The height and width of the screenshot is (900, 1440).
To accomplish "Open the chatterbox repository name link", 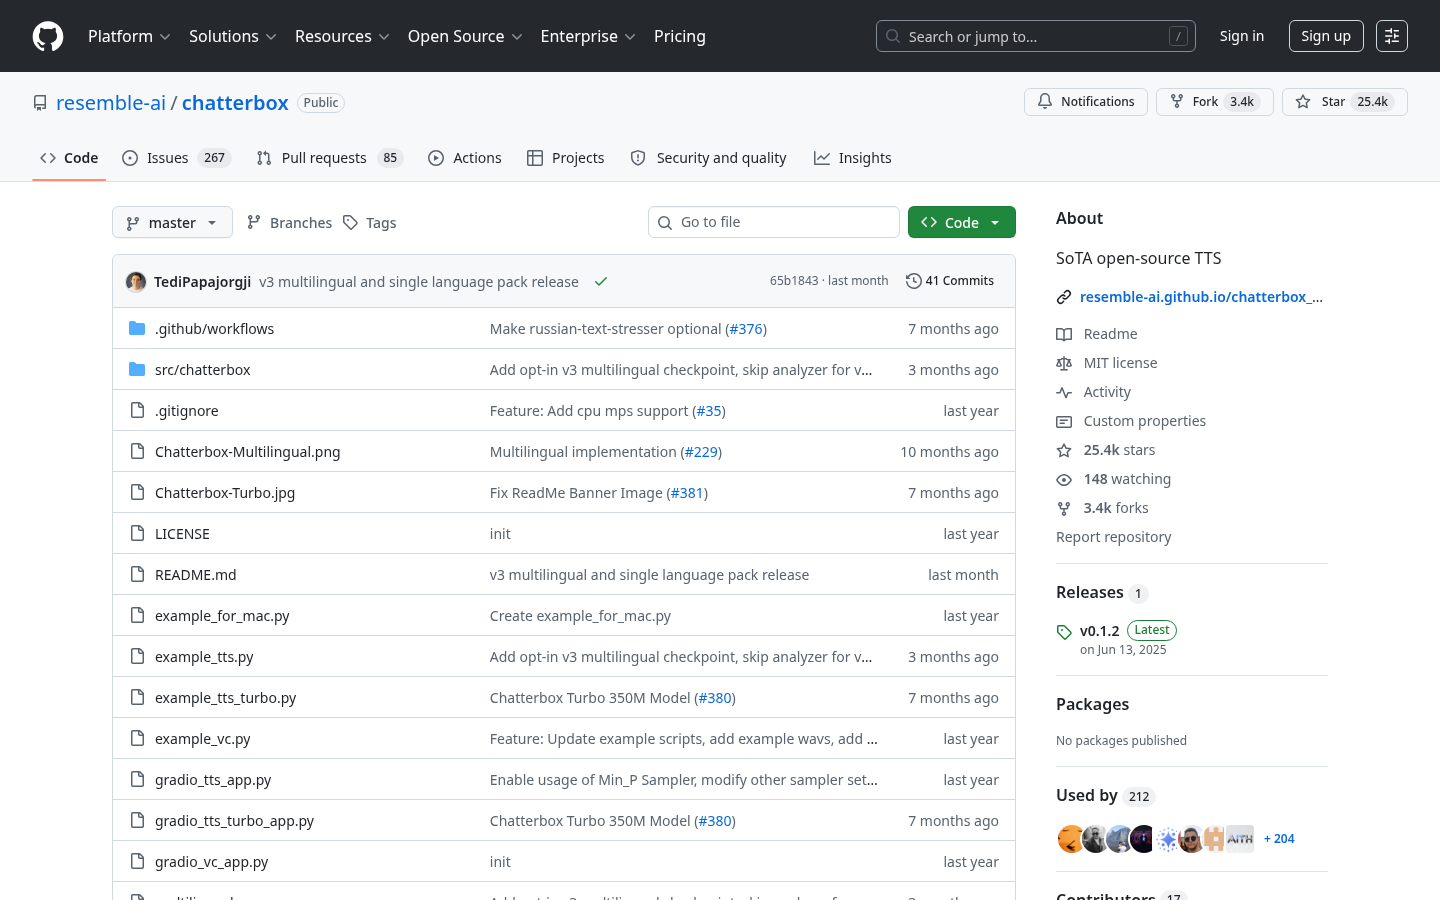I will (235, 103).
